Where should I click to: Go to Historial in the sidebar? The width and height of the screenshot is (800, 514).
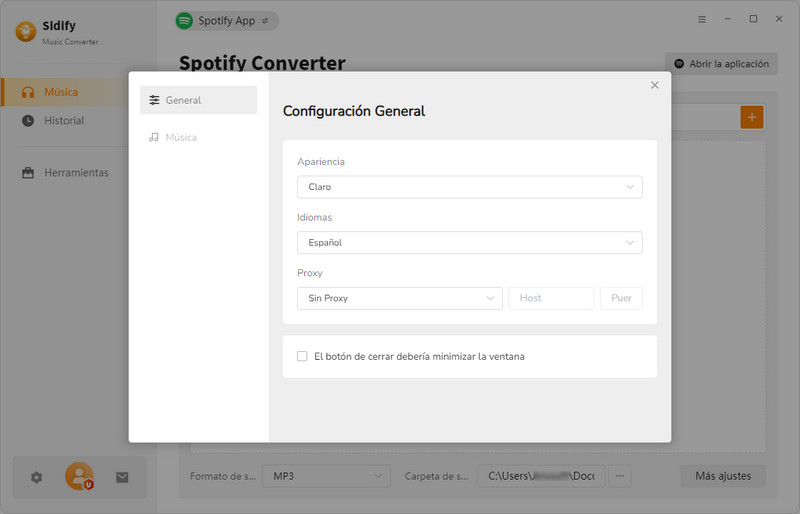coord(65,120)
